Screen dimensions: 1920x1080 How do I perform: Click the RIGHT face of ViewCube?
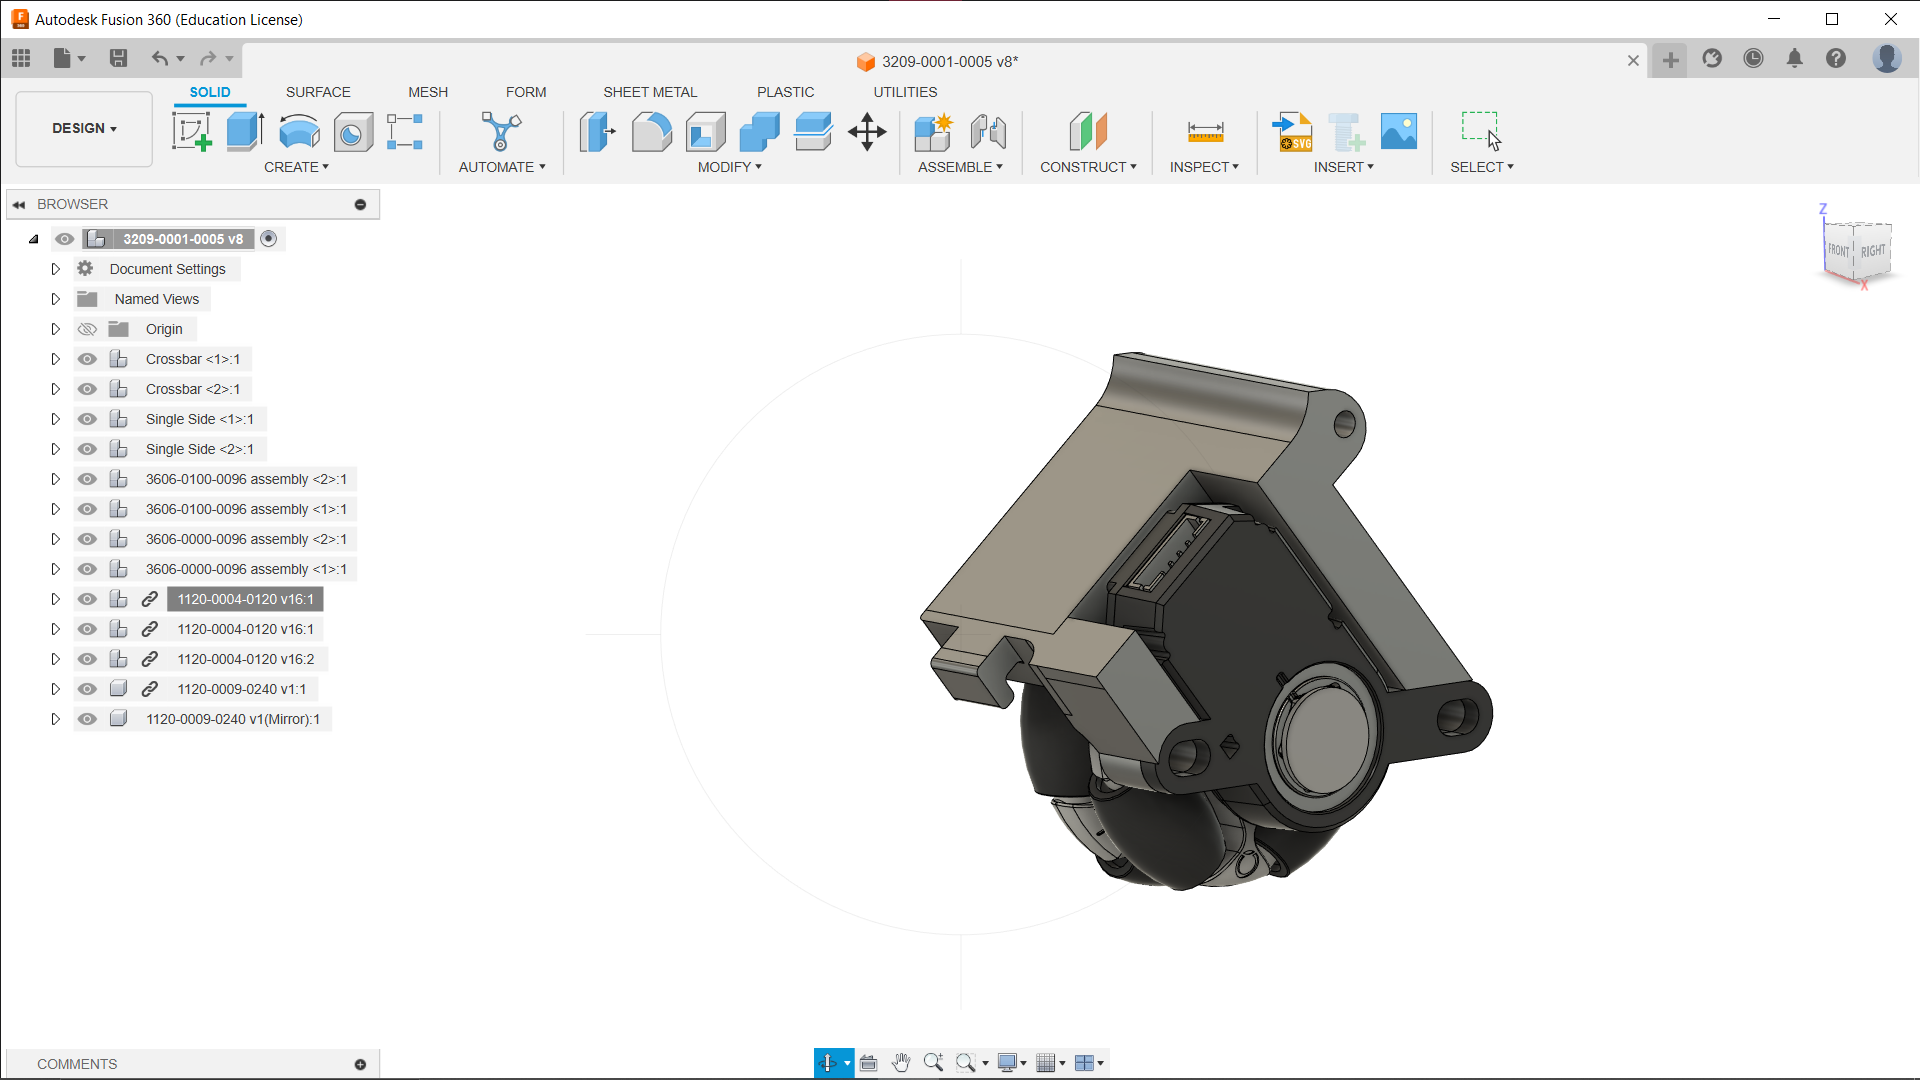[1873, 251]
